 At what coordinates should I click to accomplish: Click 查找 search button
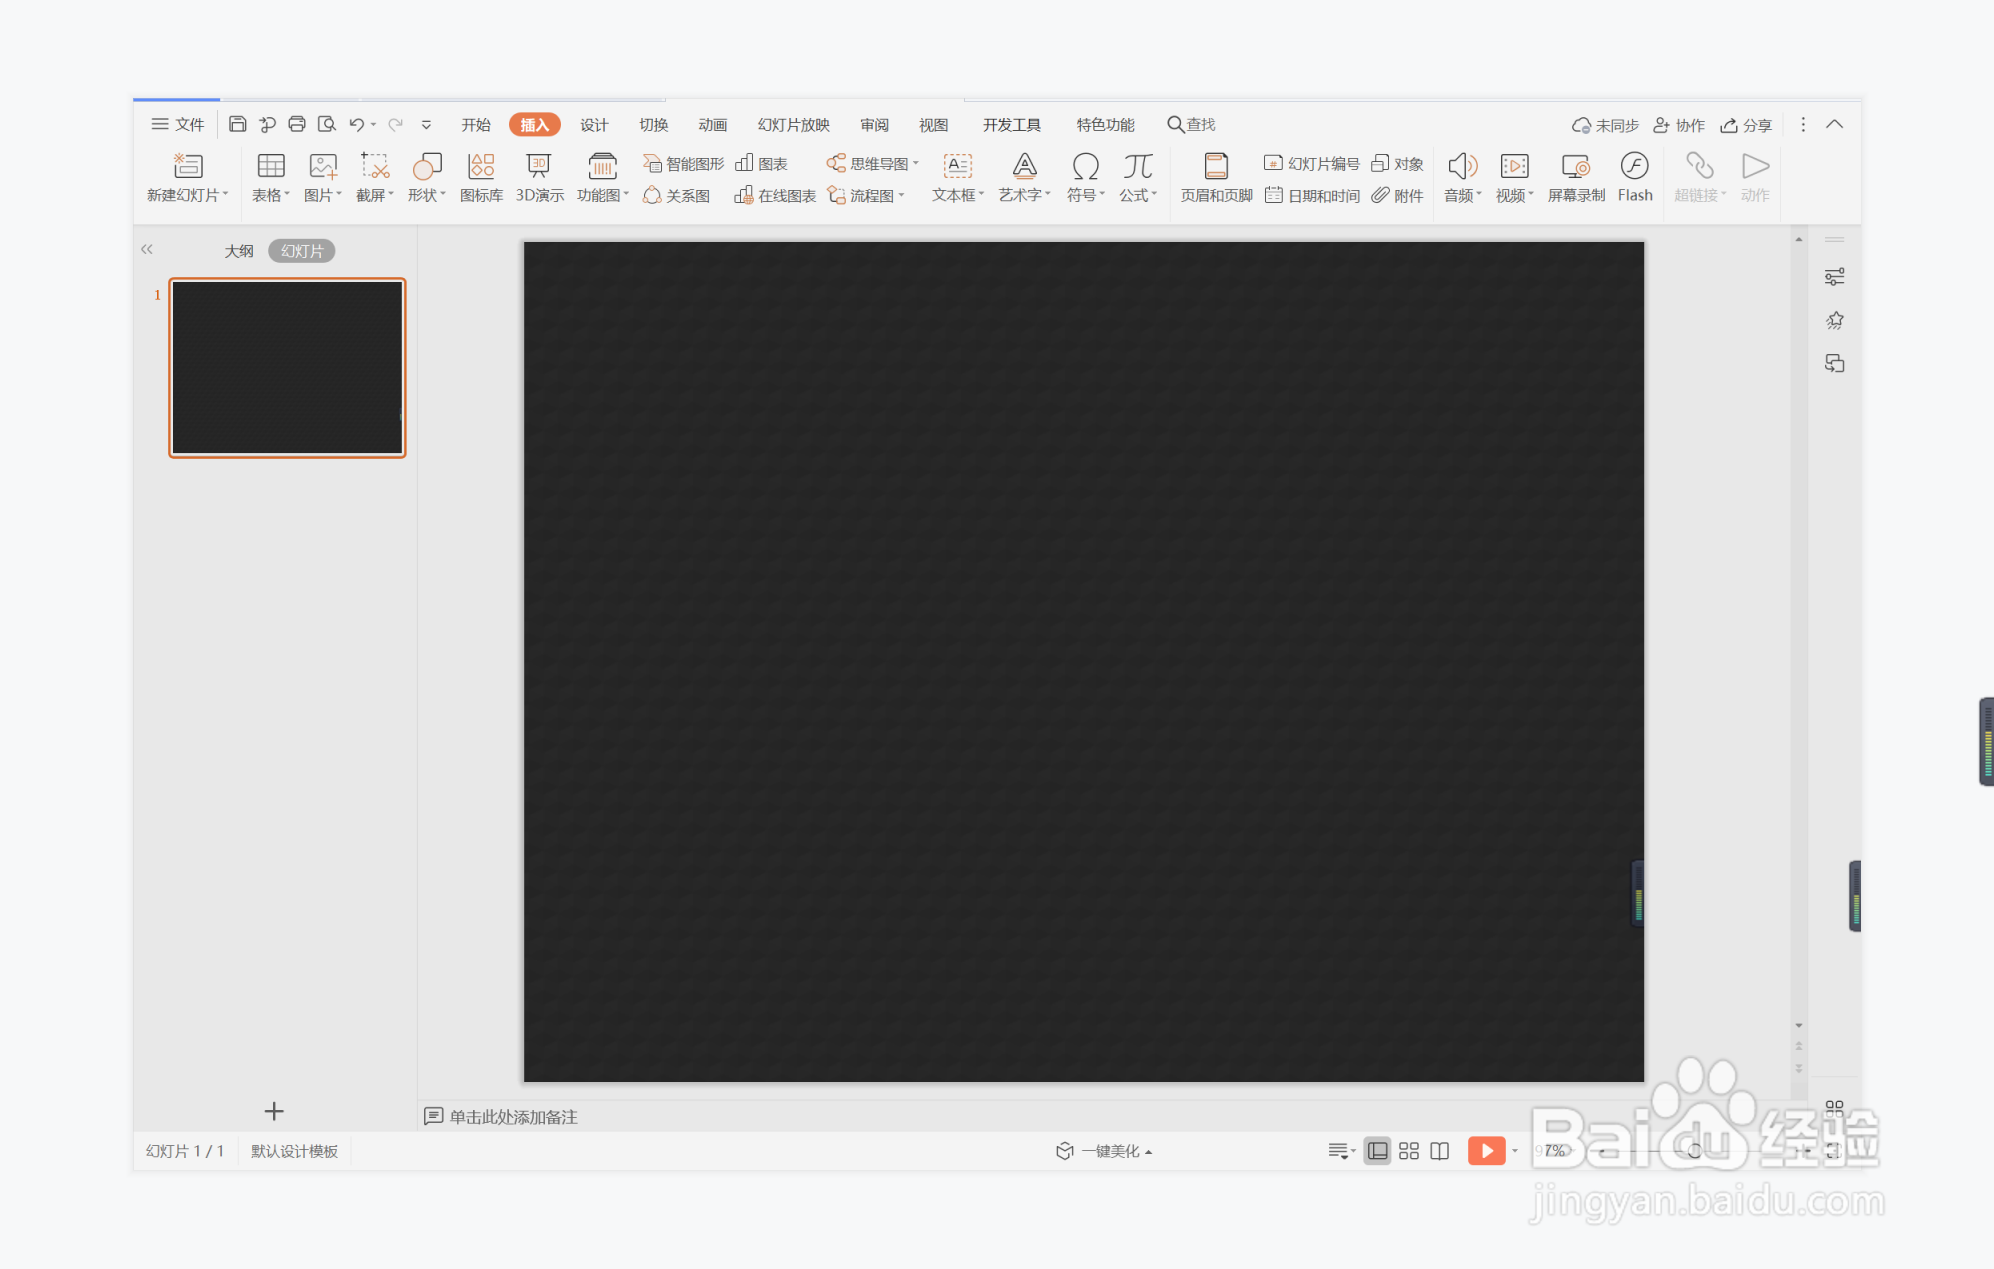(1191, 124)
